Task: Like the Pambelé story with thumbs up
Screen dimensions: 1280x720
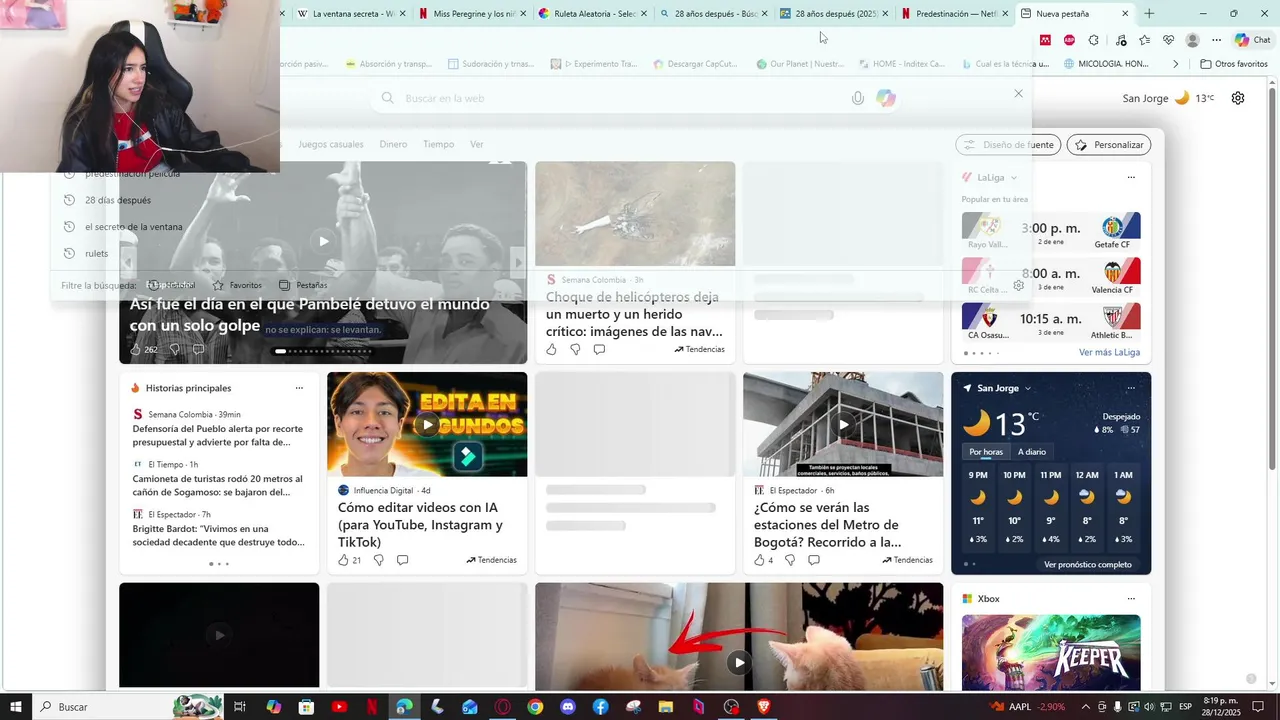Action: [137, 350]
